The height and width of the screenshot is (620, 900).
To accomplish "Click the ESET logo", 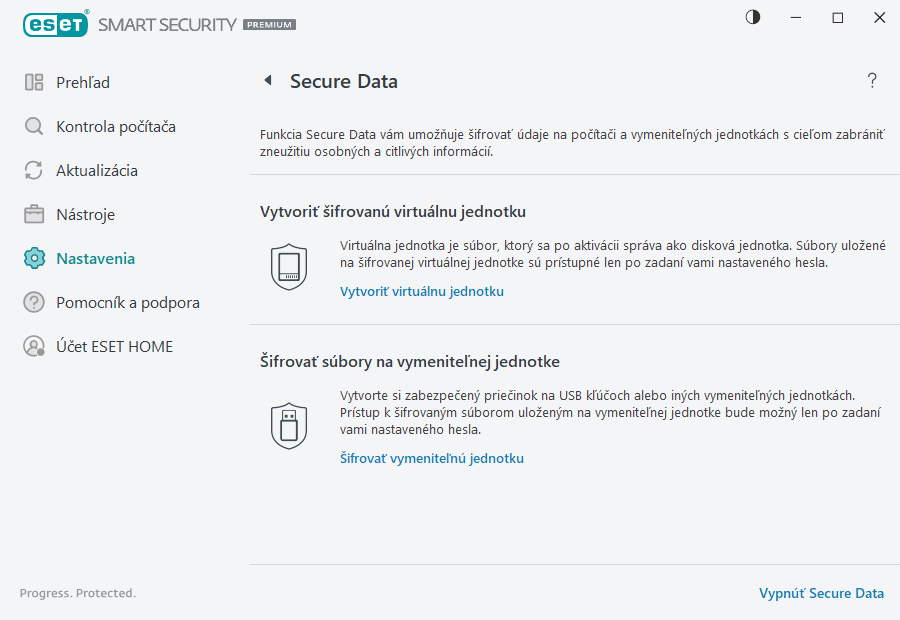I will tap(56, 24).
